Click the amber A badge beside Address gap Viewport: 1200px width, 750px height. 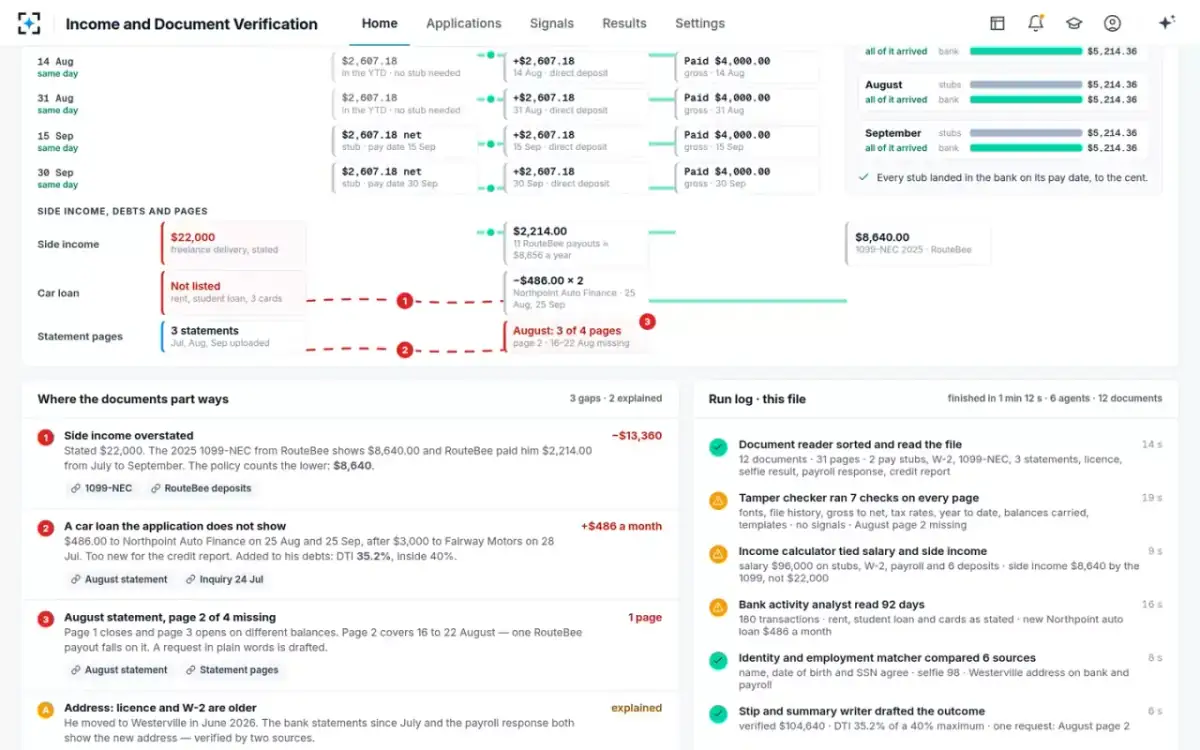[46, 710]
